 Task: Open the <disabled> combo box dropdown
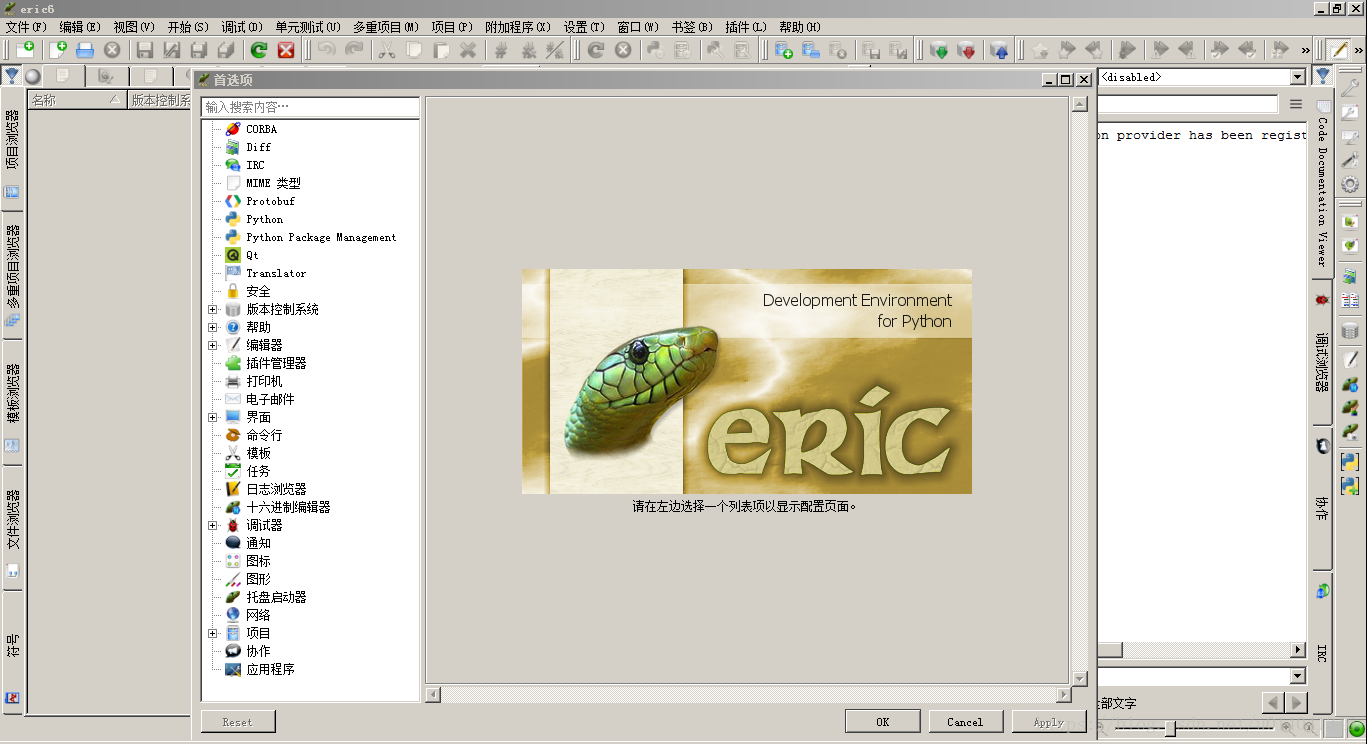[1297, 77]
